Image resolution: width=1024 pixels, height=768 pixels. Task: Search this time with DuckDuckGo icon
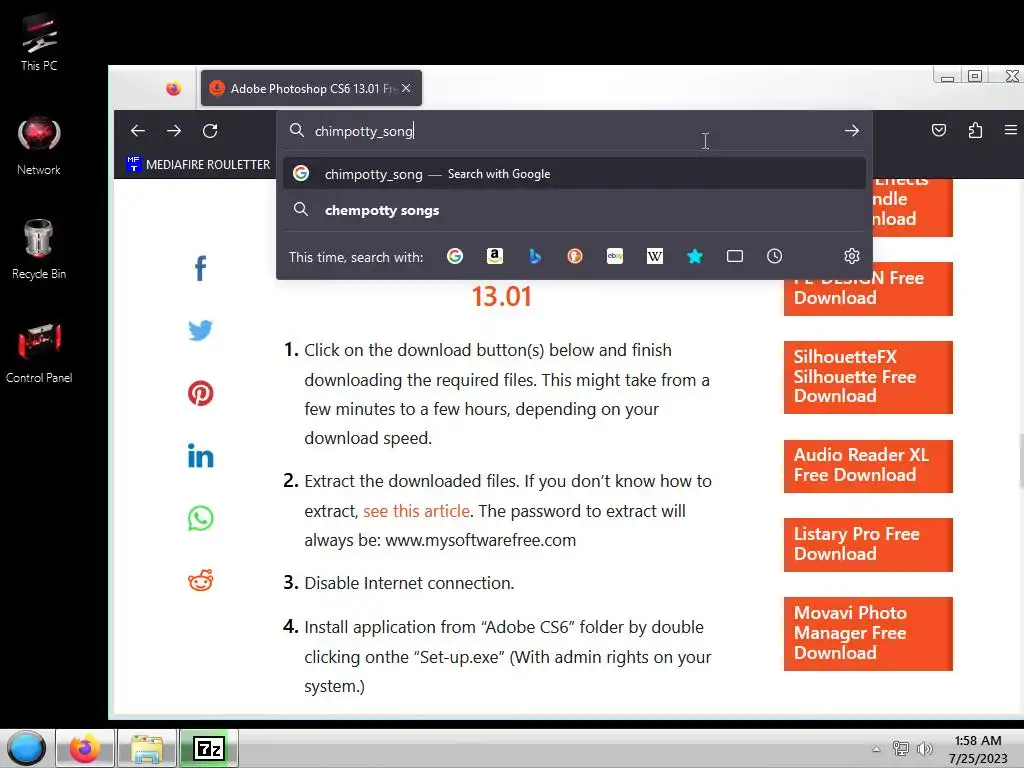(x=575, y=256)
